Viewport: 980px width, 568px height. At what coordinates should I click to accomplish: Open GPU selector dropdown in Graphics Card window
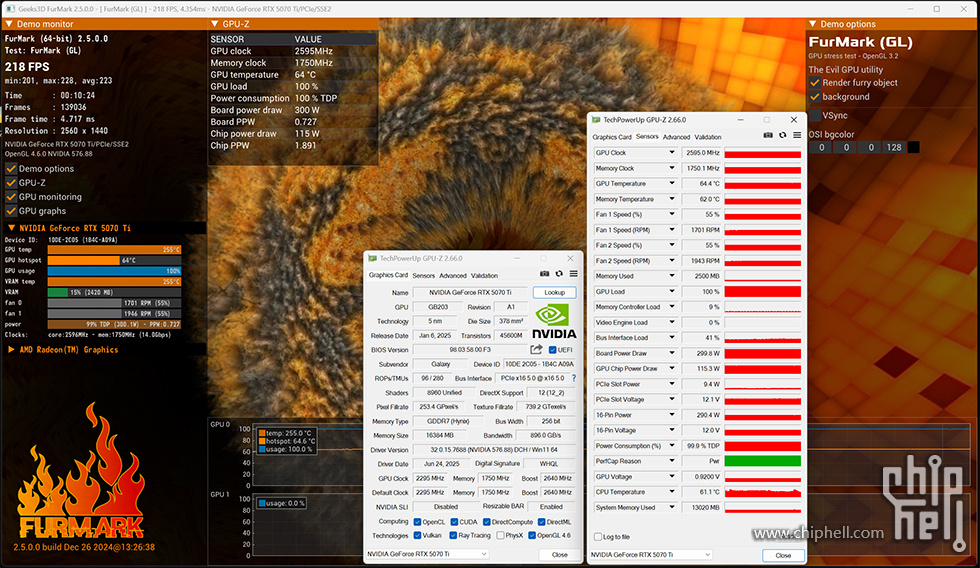click(427, 554)
